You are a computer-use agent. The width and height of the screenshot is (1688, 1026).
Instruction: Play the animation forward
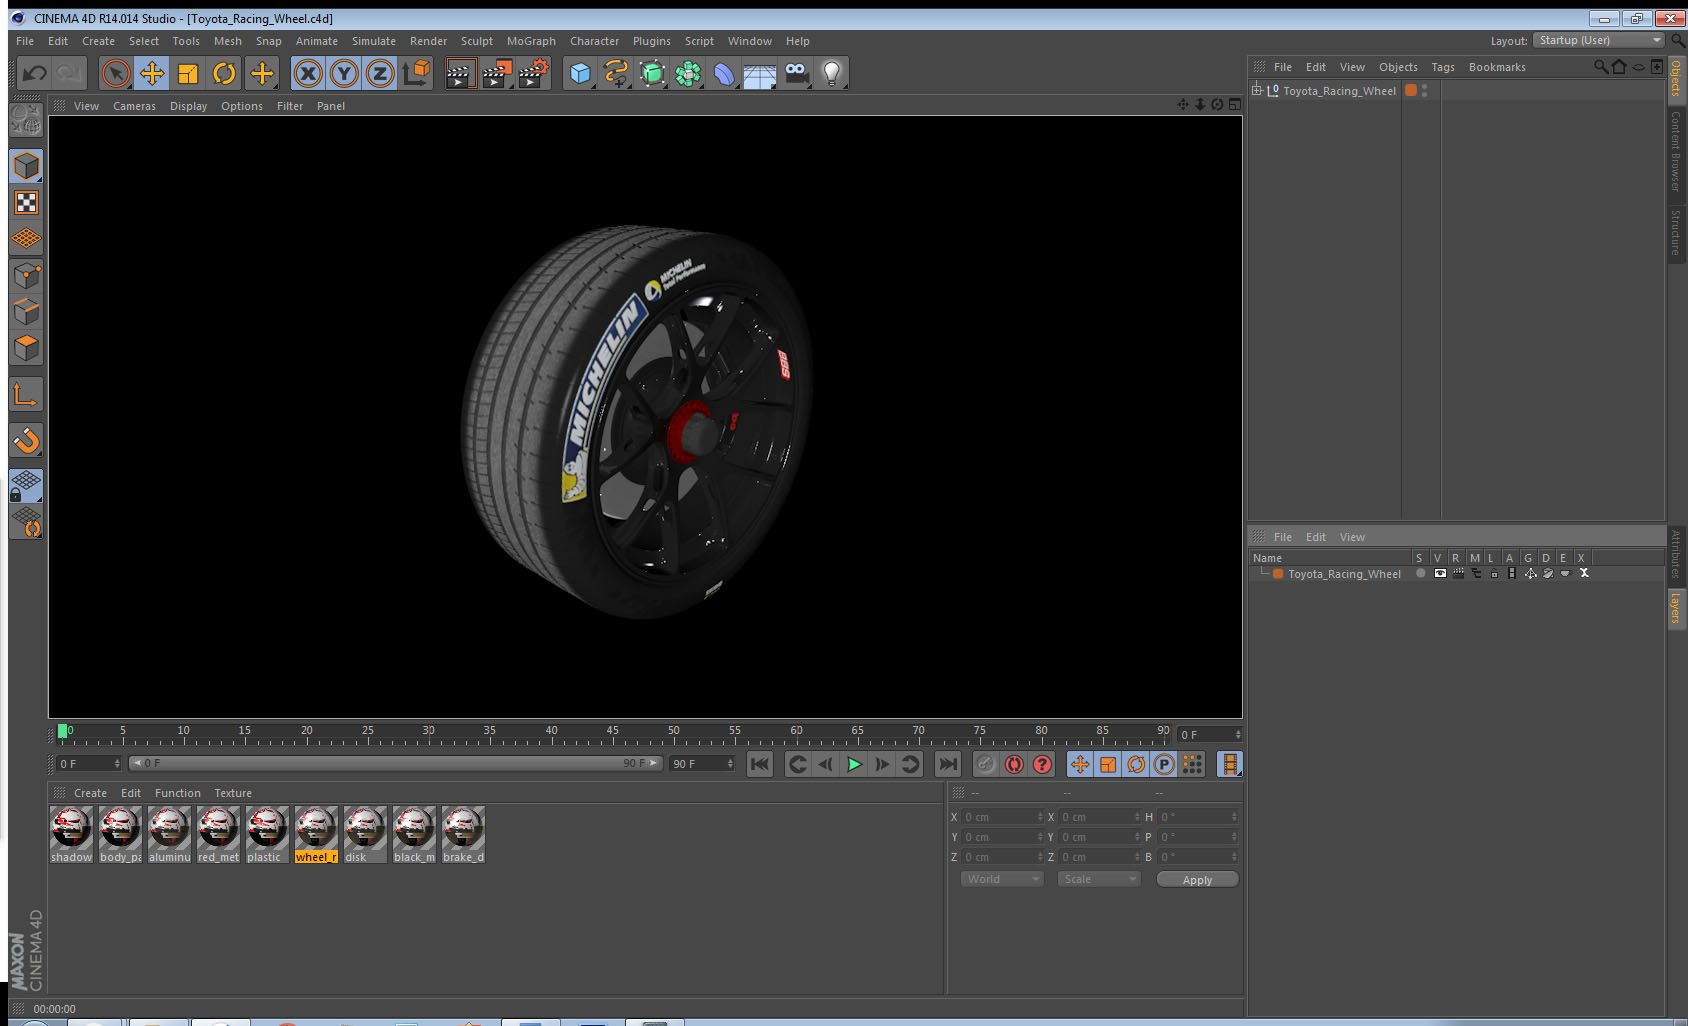[x=854, y=764]
